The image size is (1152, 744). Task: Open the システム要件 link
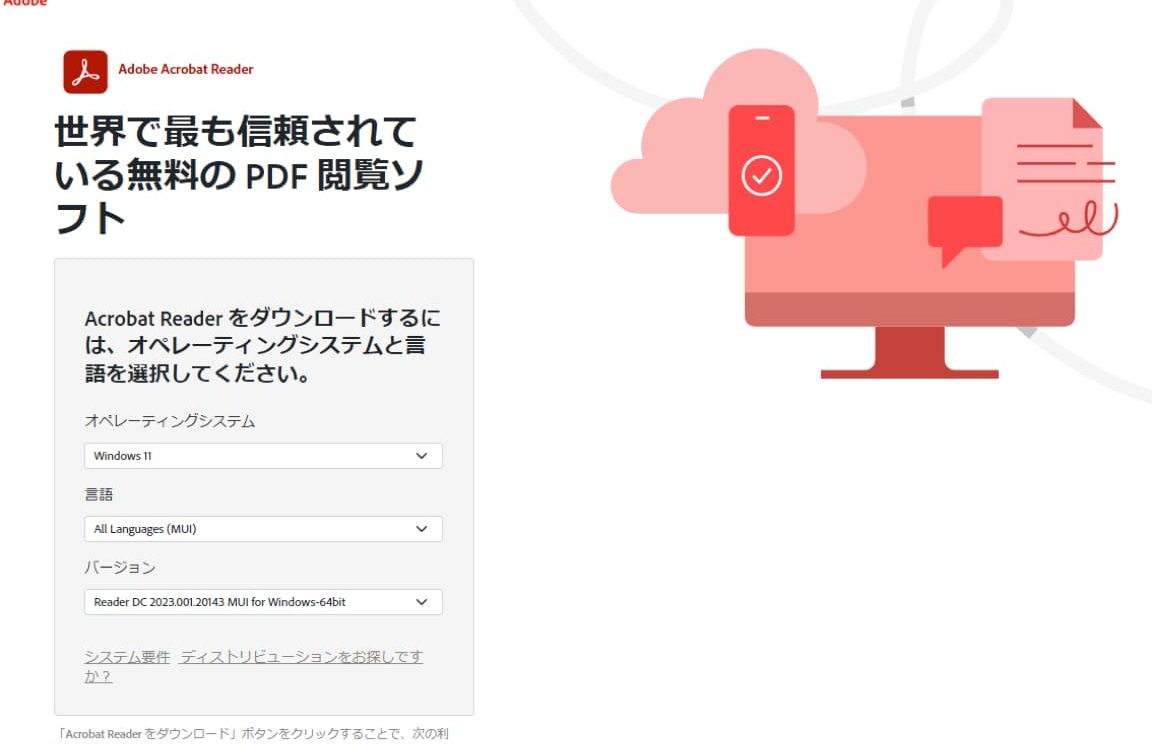click(127, 657)
